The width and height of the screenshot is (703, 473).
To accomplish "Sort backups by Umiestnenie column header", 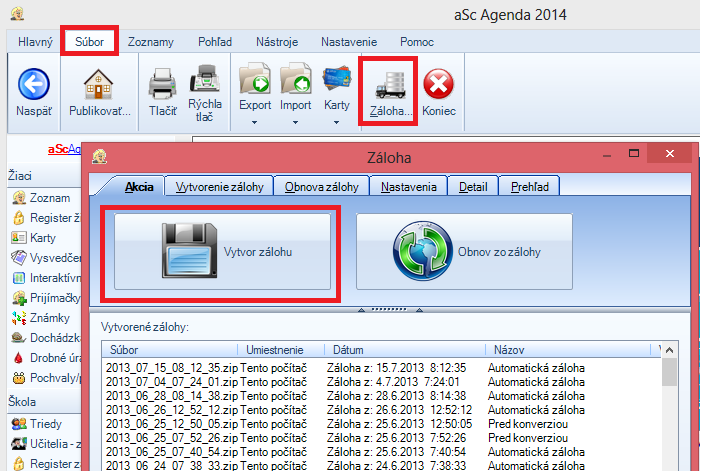I will click(x=281, y=350).
